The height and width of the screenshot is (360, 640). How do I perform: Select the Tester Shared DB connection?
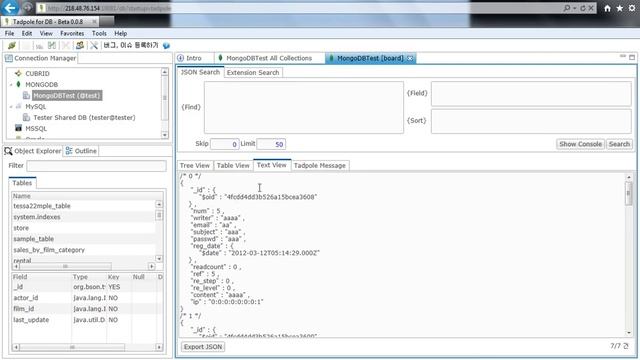click(84, 117)
